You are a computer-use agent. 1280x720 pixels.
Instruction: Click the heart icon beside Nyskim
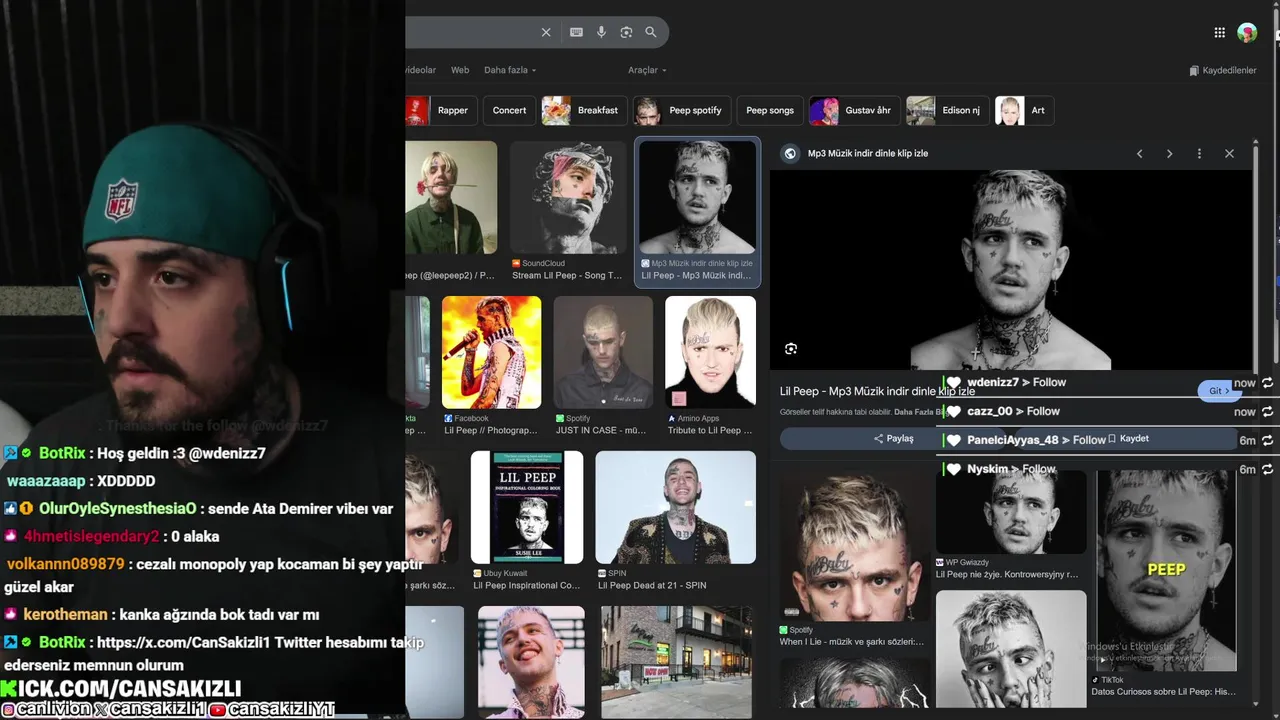954,469
